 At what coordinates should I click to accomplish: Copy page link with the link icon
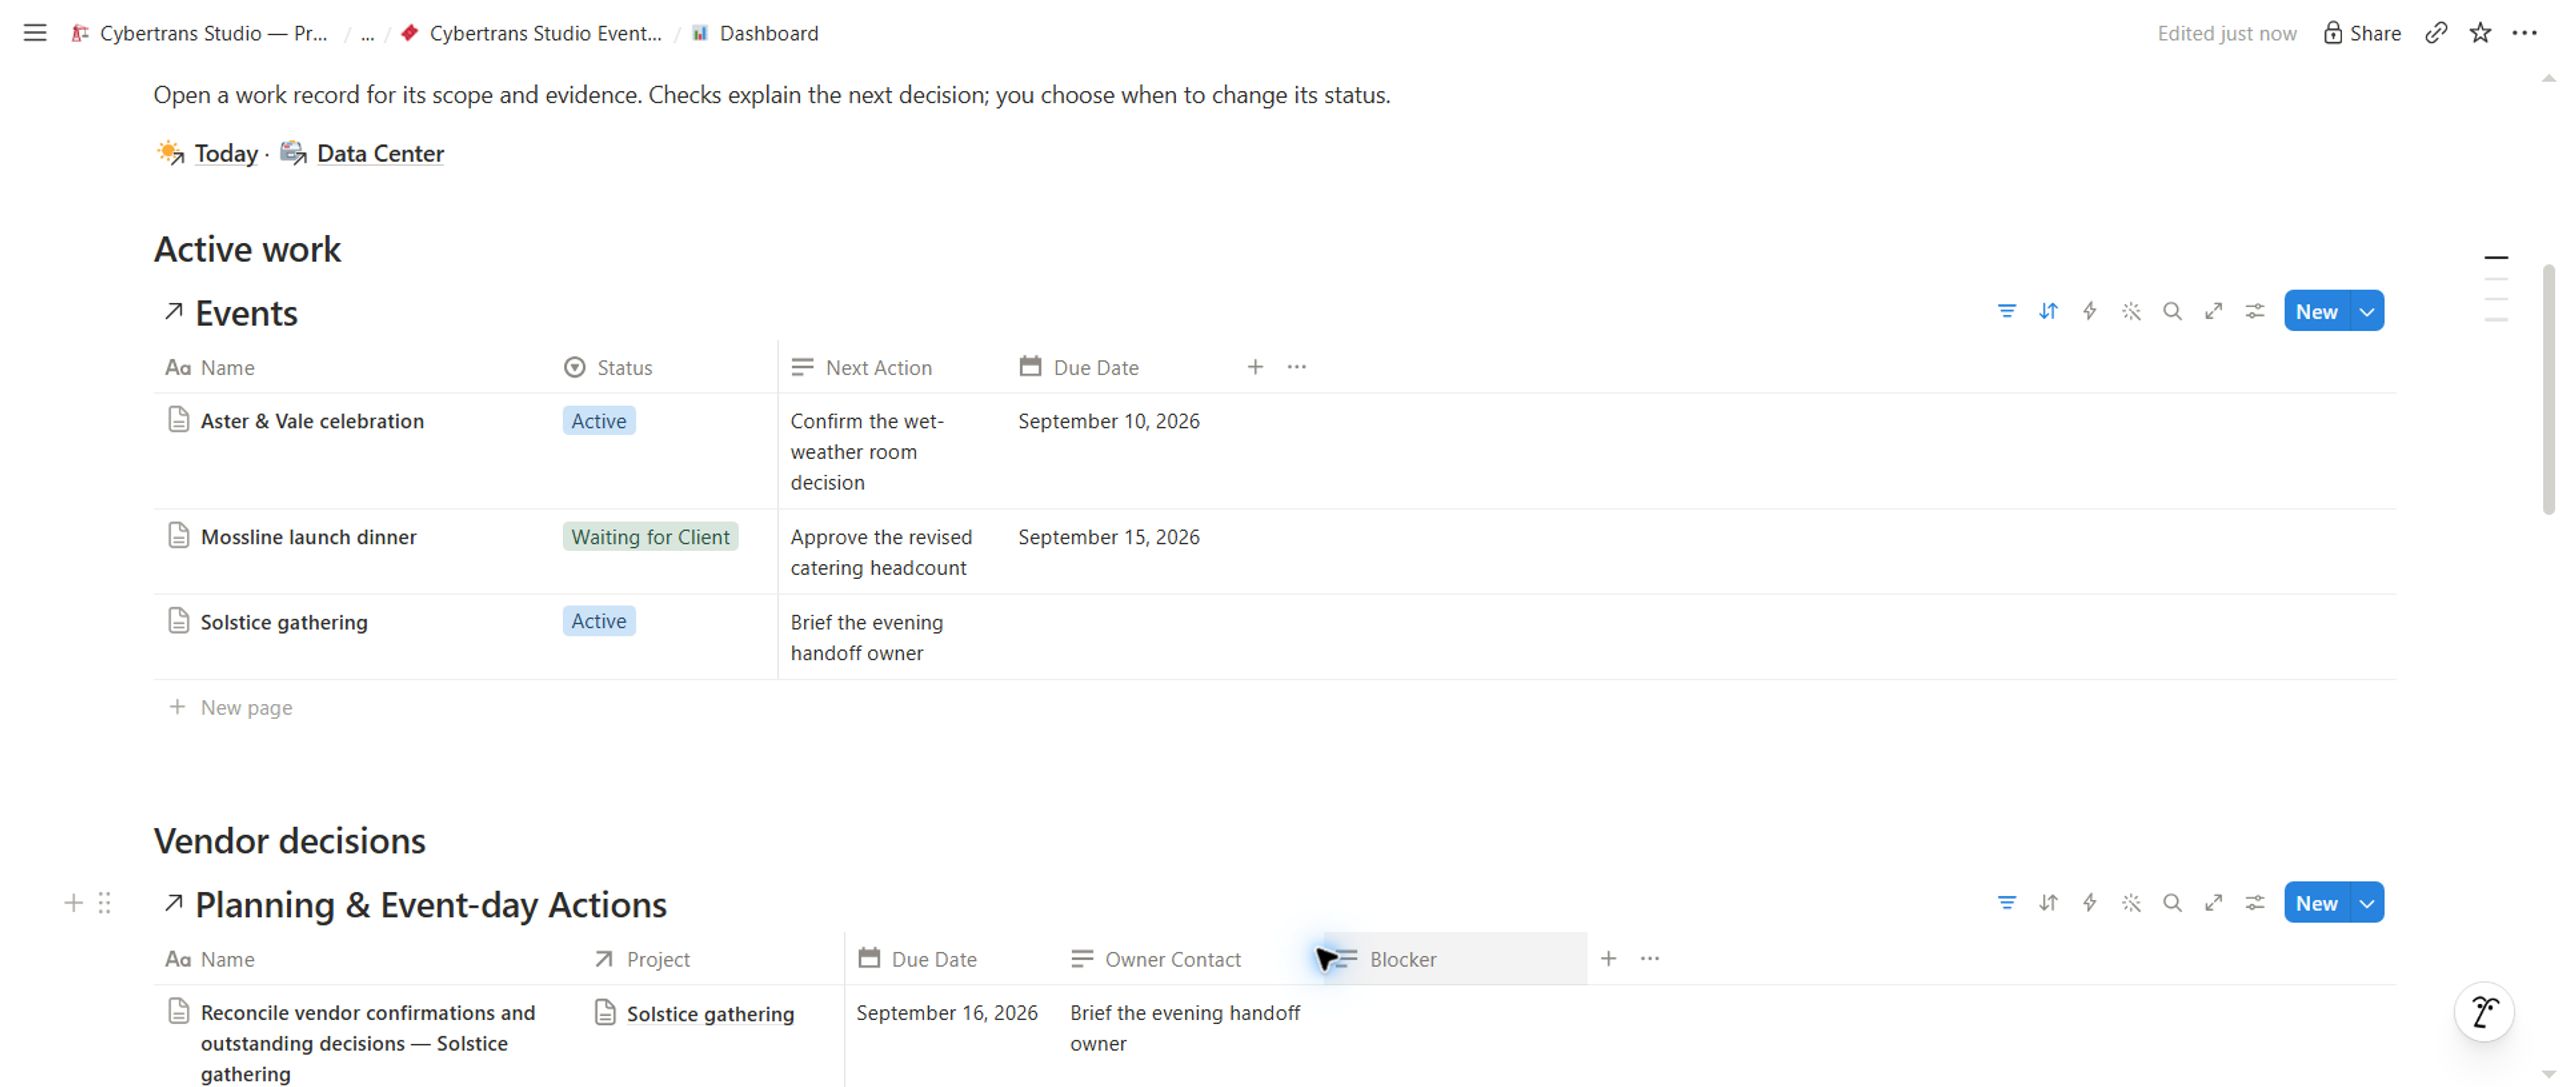(2436, 33)
